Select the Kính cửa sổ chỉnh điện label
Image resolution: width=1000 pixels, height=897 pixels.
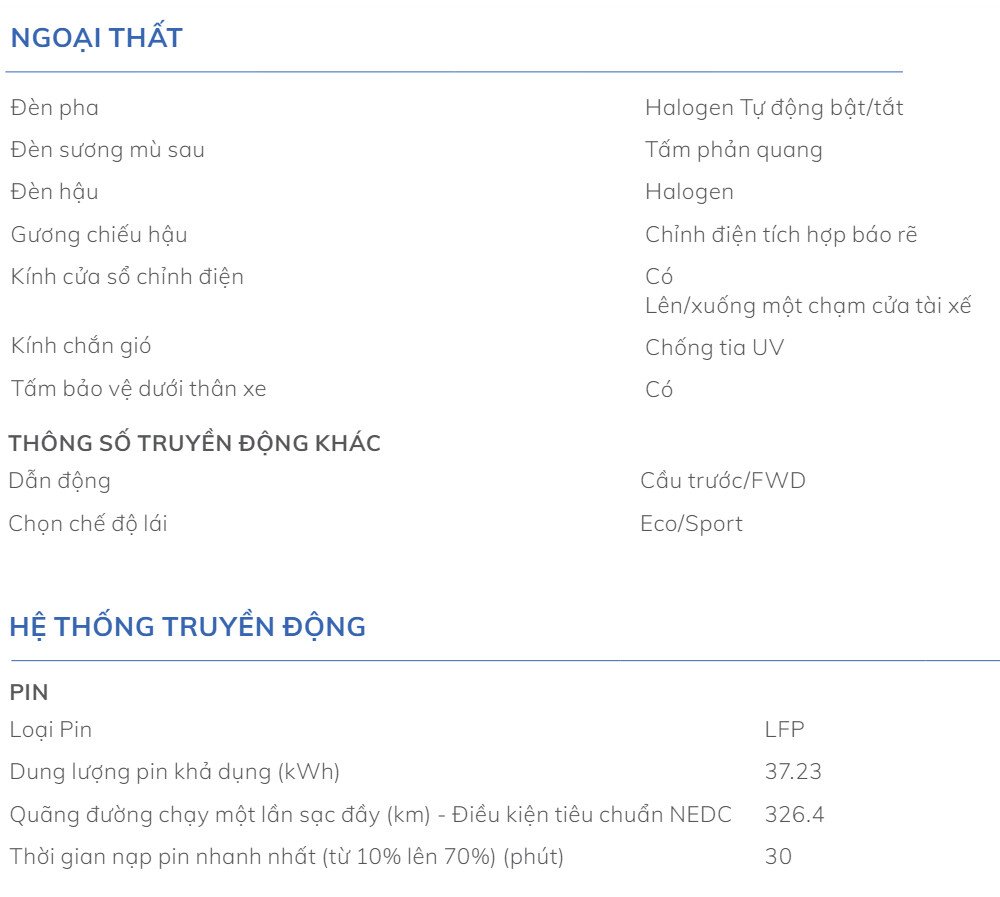(x=127, y=277)
